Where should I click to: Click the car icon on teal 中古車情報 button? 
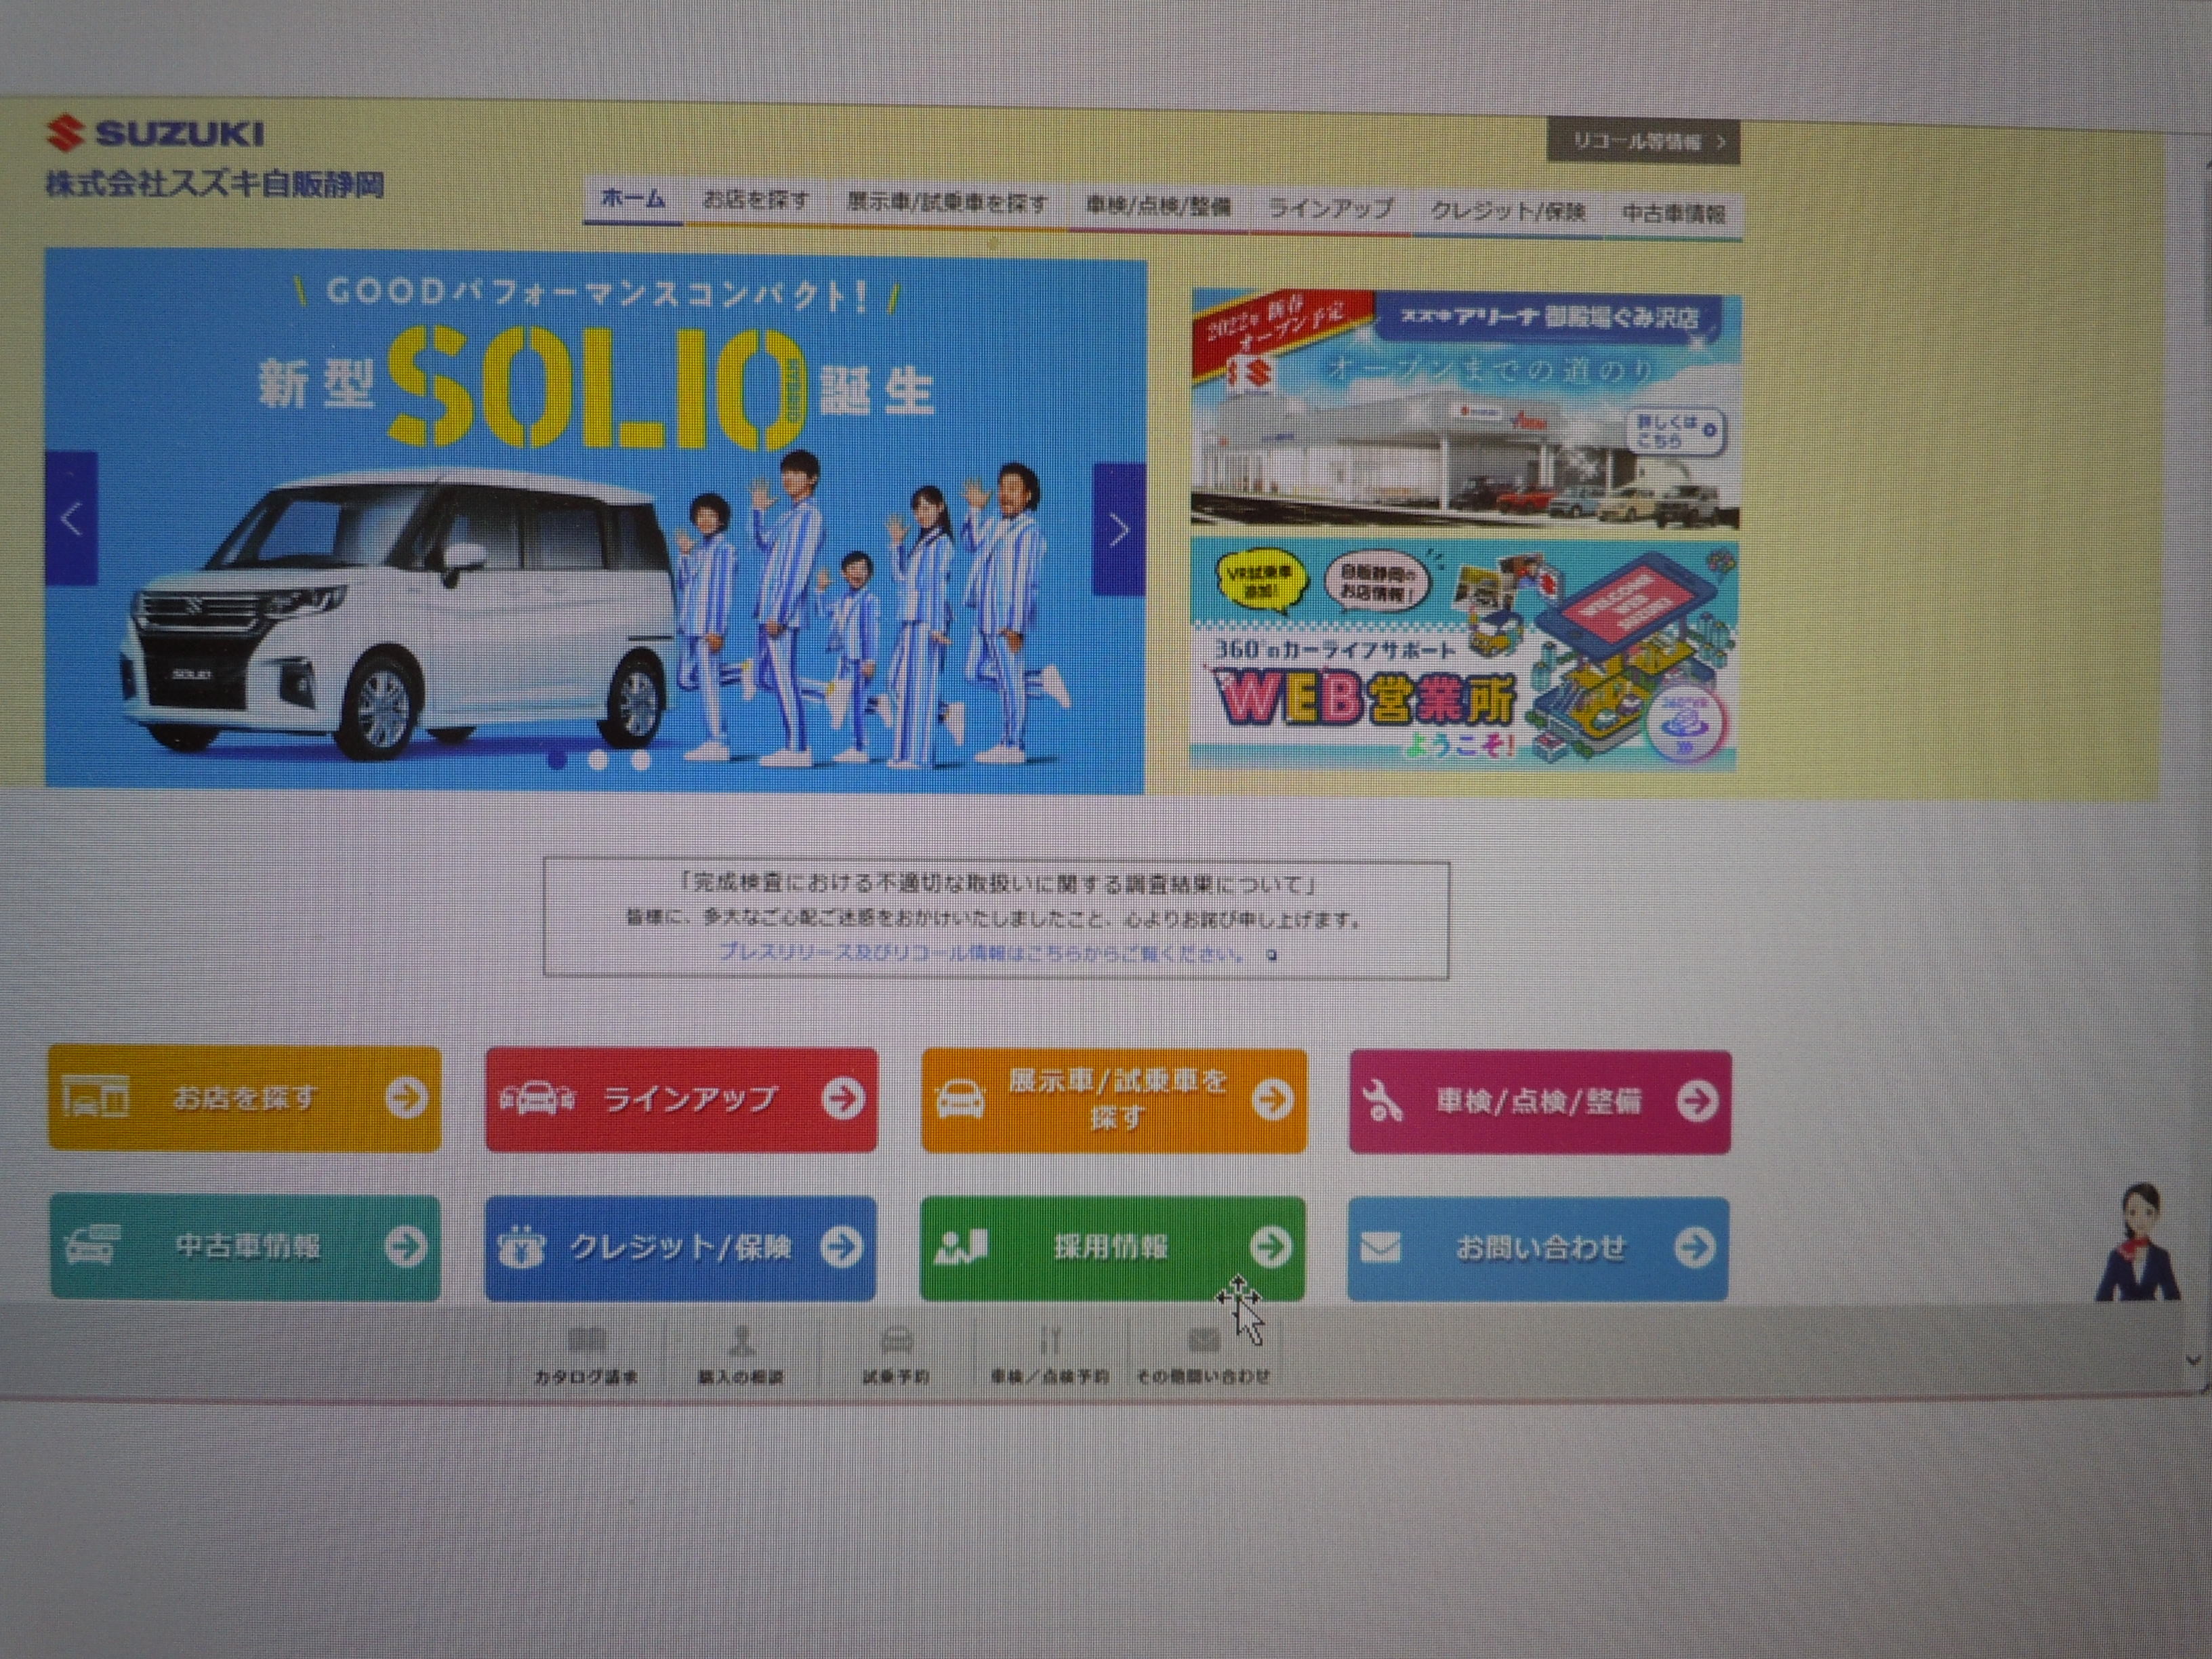tap(92, 1245)
